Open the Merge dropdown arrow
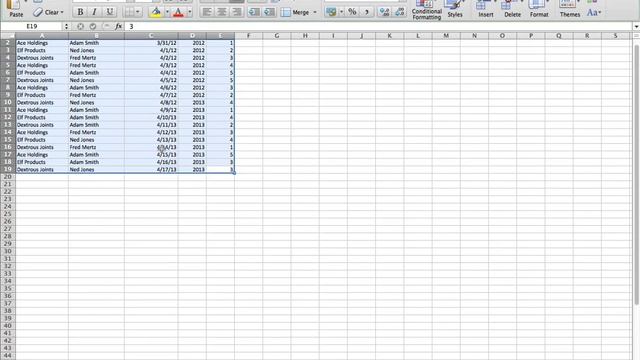Image resolution: width=640 pixels, height=360 pixels. [x=315, y=12]
